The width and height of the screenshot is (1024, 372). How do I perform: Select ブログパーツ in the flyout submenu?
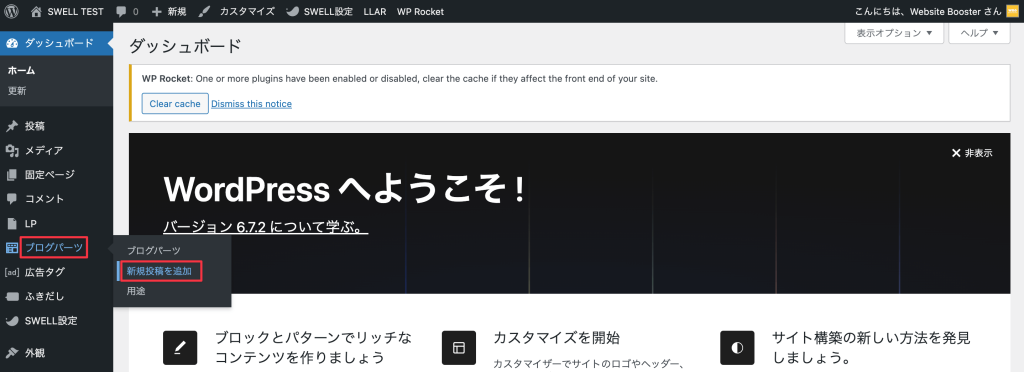pos(153,251)
